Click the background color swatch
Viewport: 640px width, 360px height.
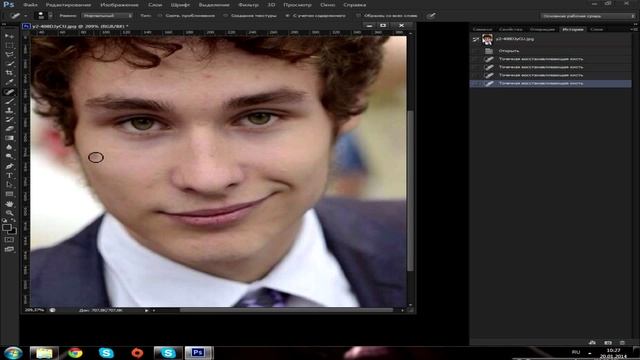(x=13, y=232)
